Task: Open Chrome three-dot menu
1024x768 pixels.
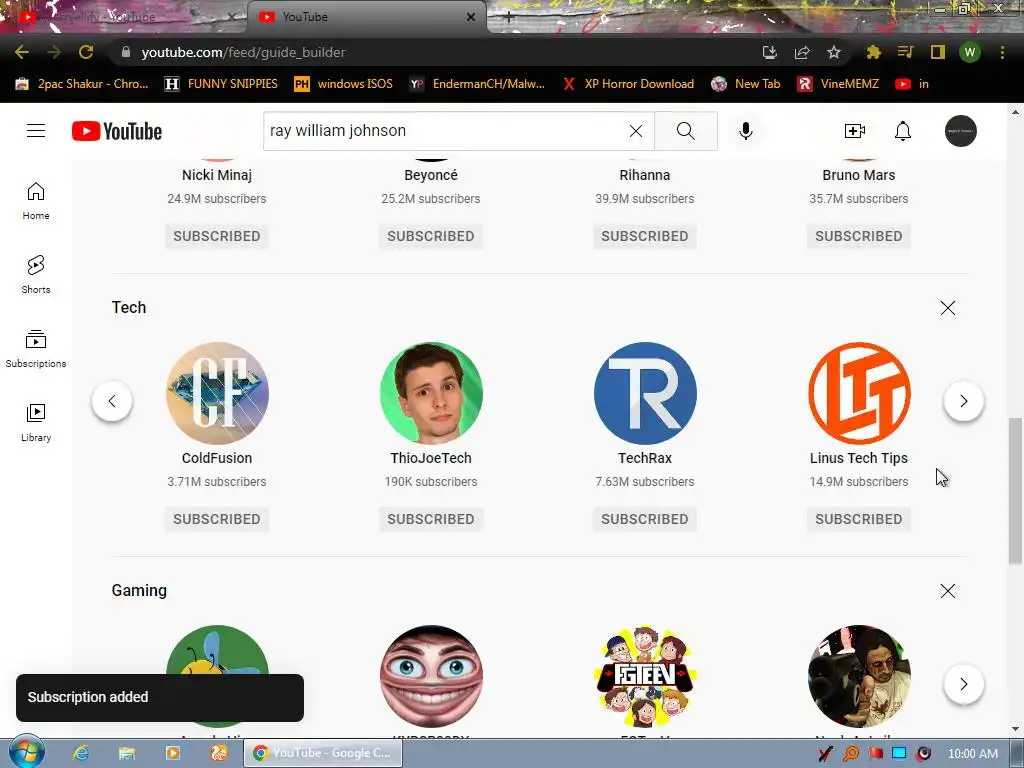Action: pyautogui.click(x=1002, y=52)
